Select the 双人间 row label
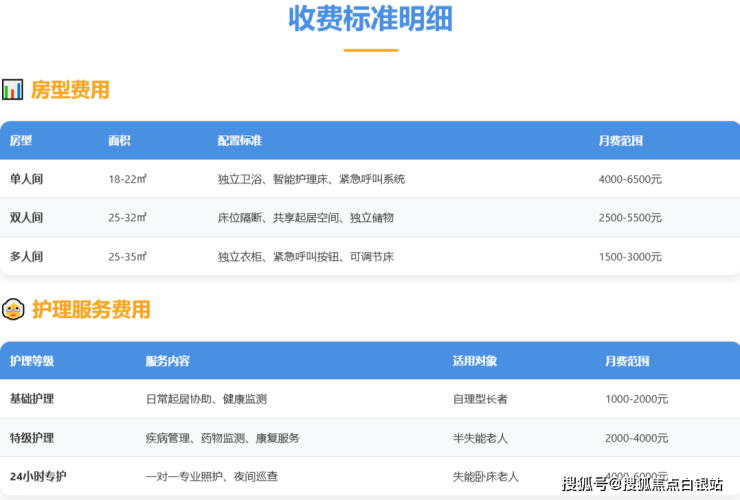 click(x=27, y=218)
